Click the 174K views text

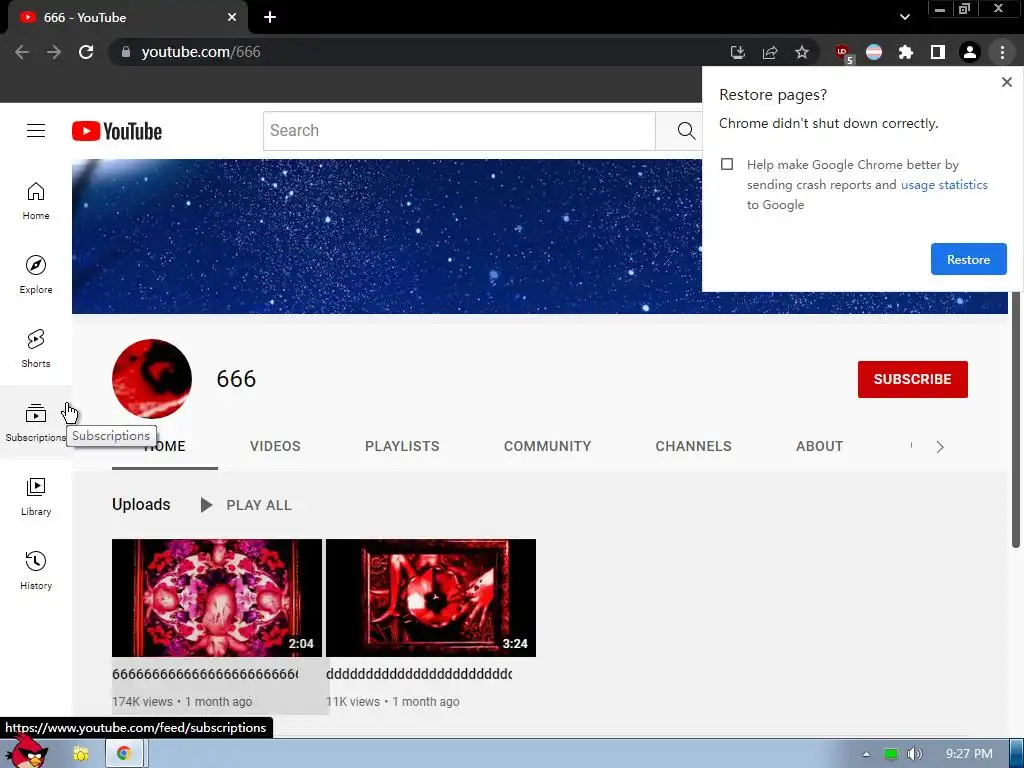(142, 701)
